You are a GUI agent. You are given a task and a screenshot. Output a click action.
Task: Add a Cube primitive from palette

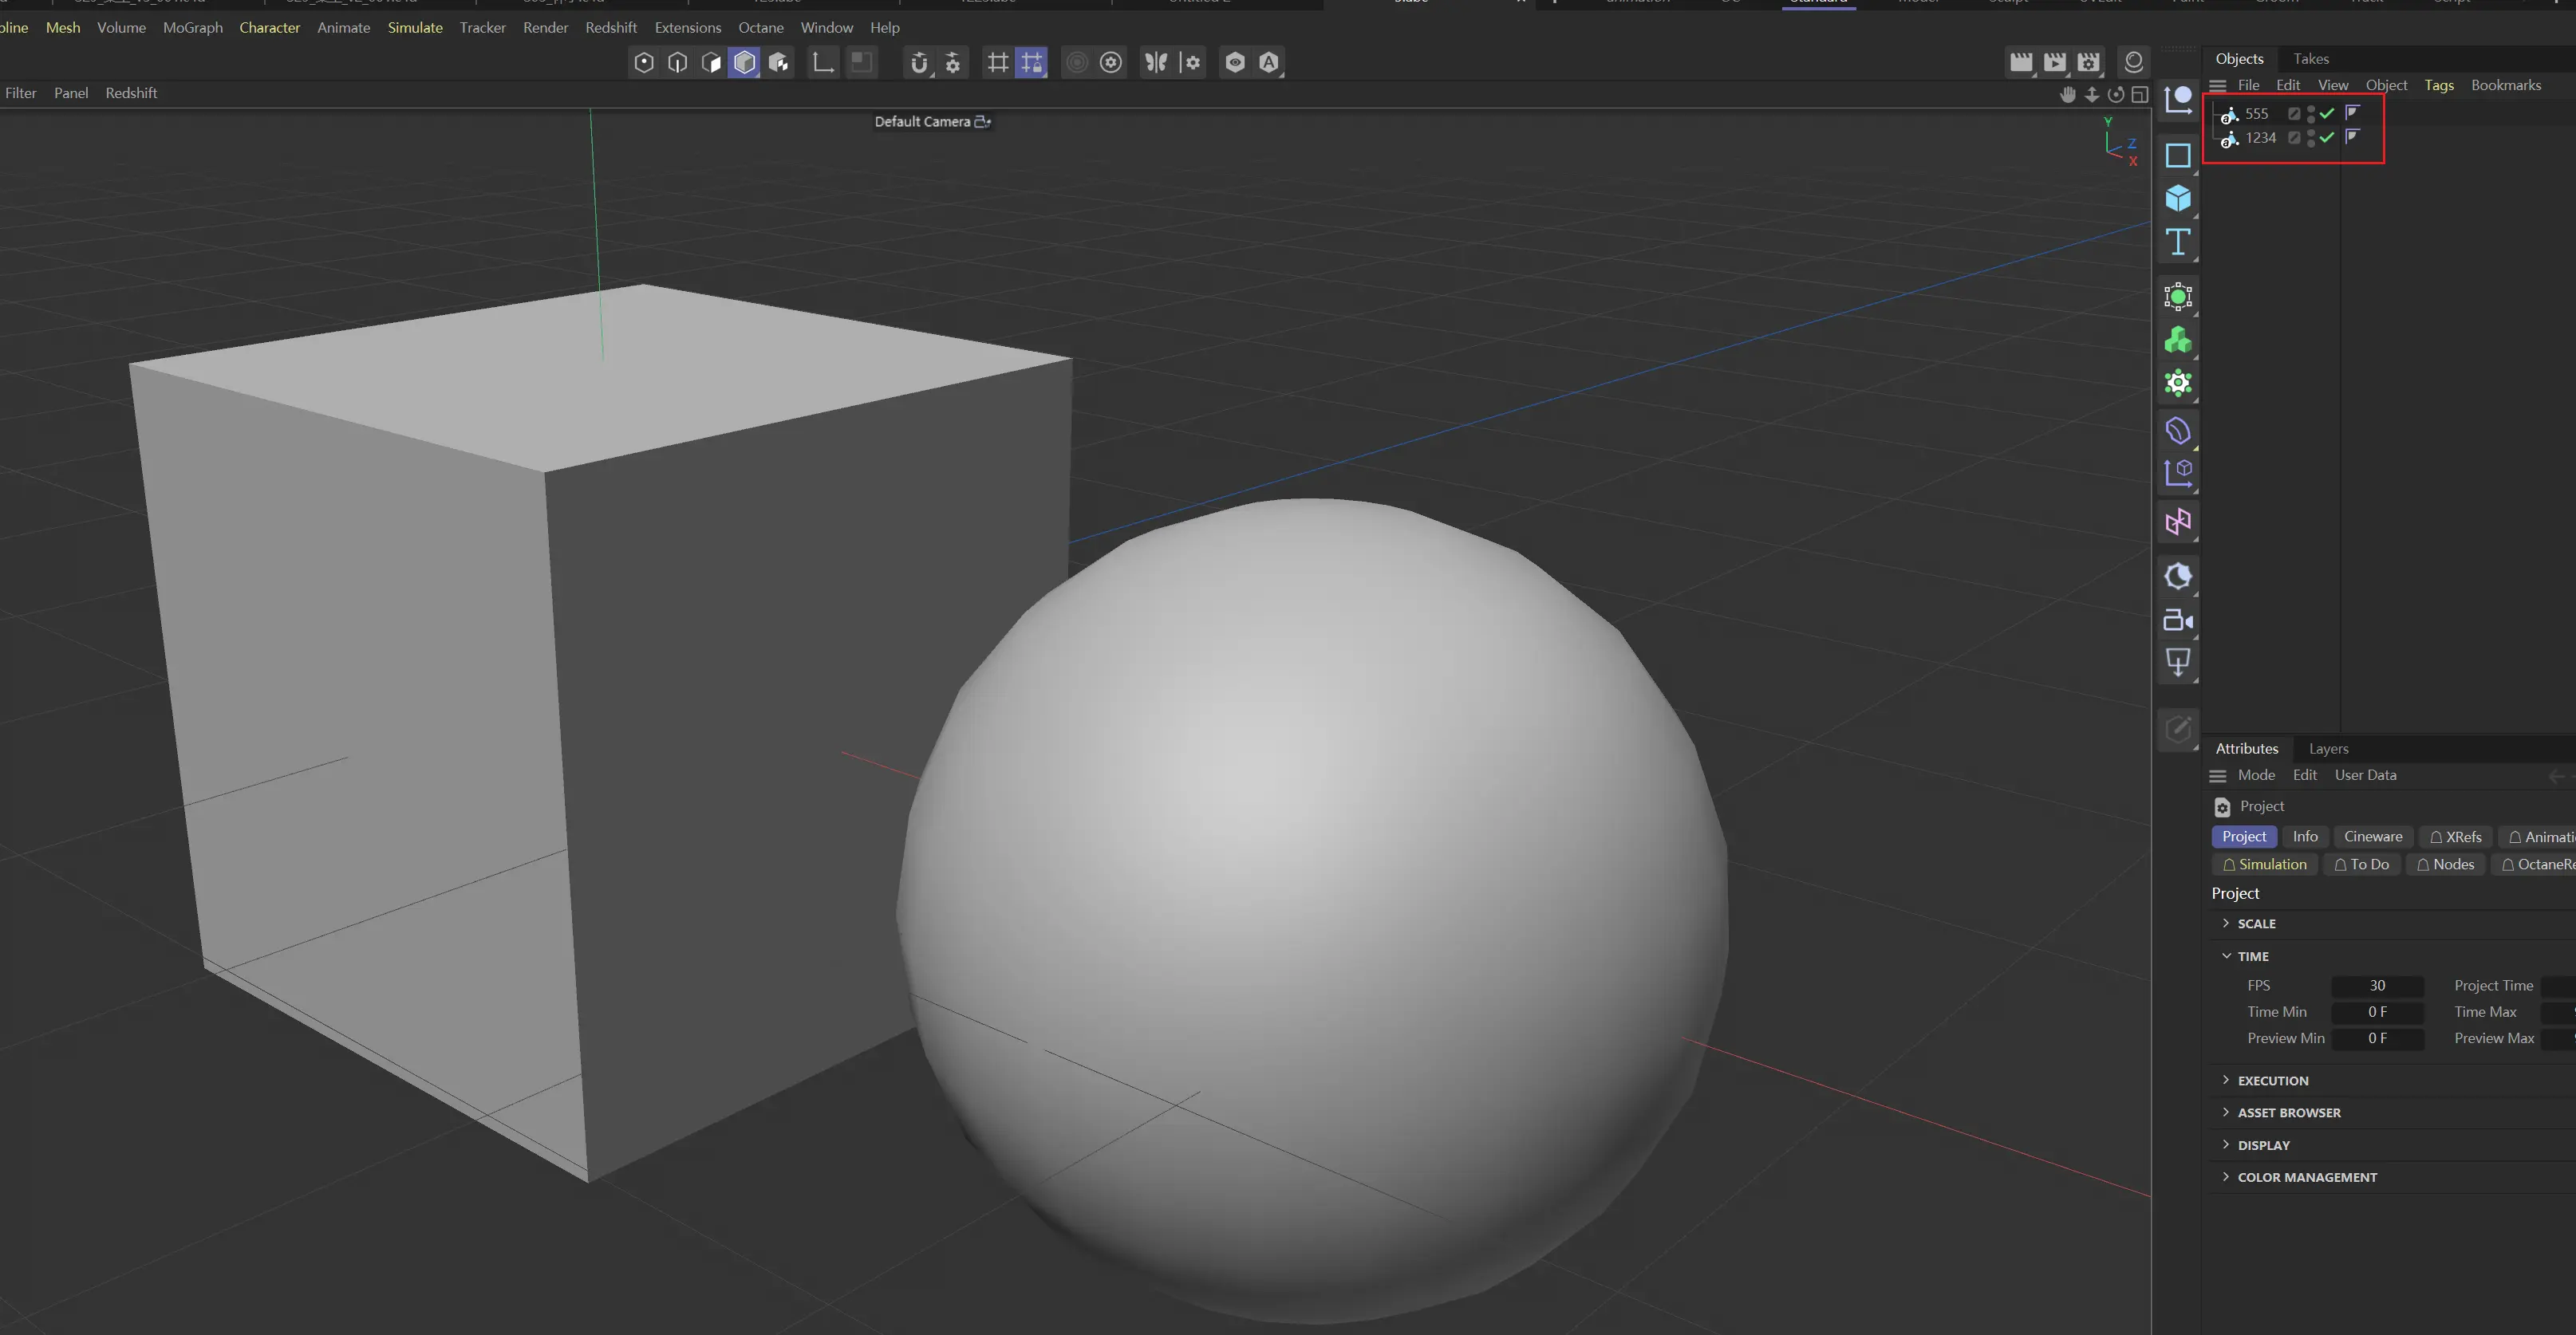pos(2178,199)
